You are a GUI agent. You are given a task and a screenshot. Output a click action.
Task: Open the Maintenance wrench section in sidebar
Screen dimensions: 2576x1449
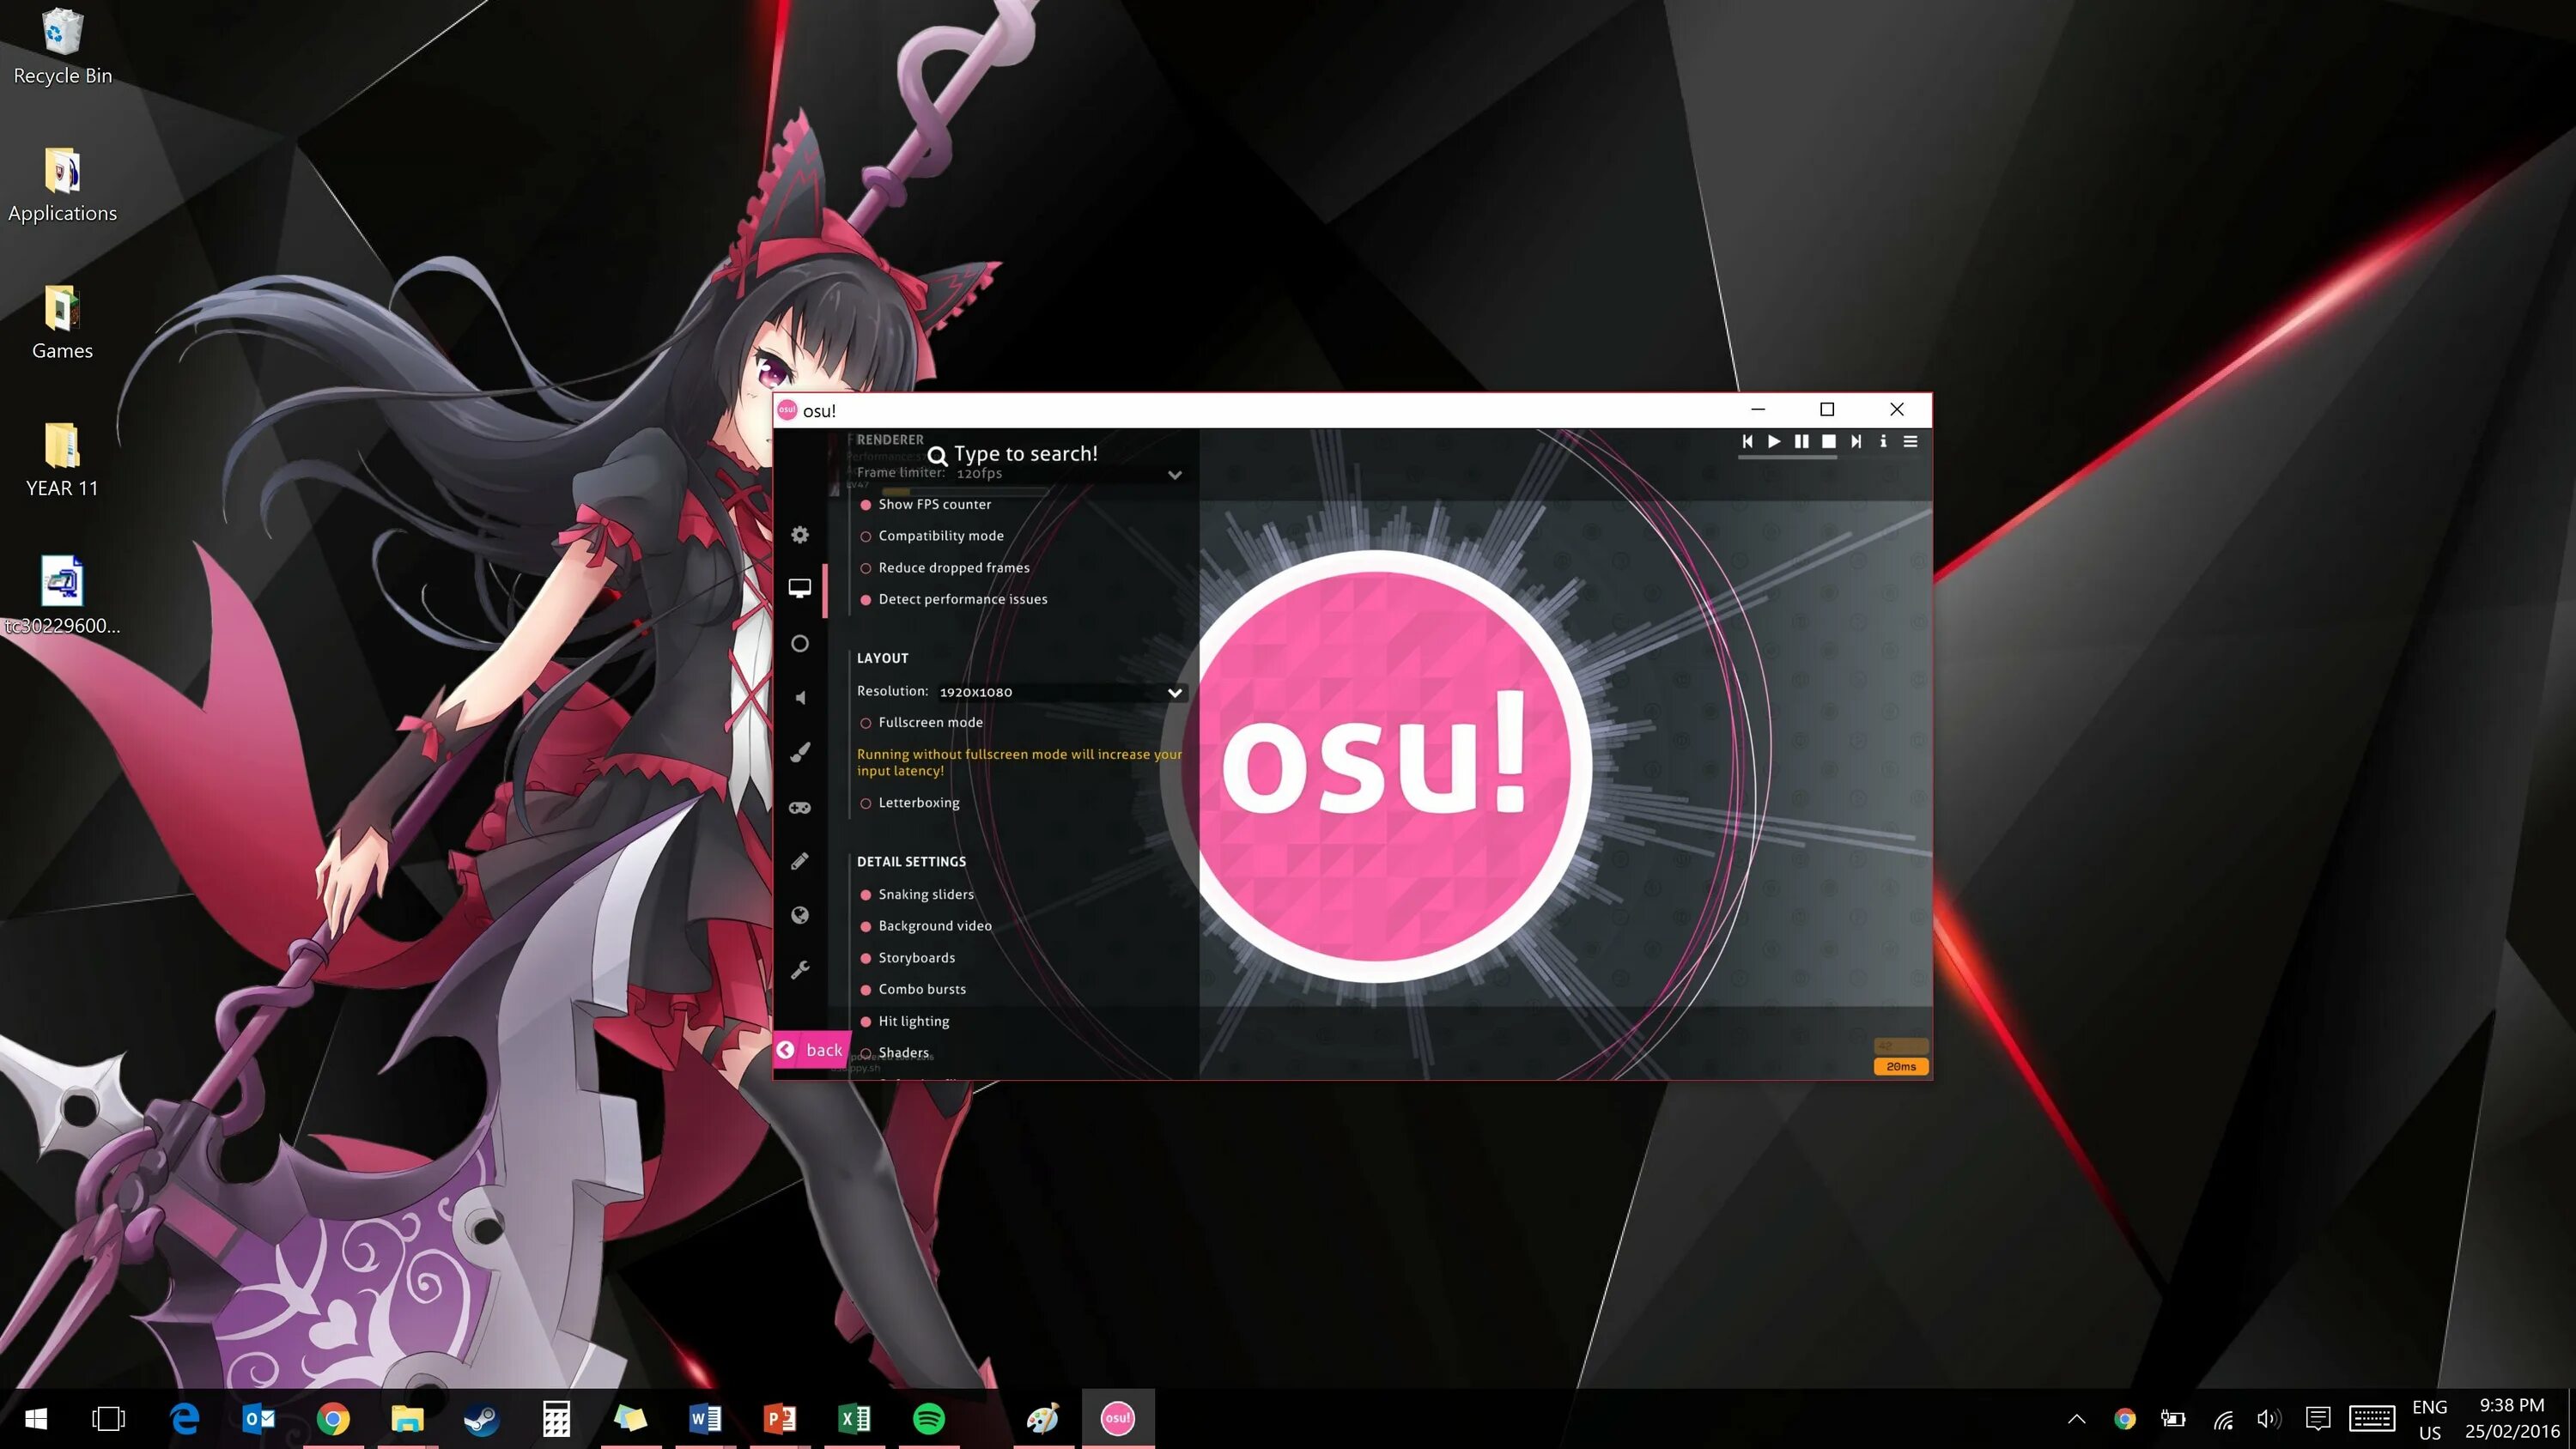(x=800, y=969)
